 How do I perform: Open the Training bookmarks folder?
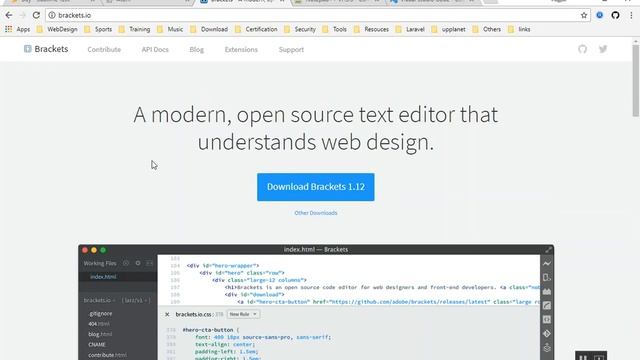[134, 29]
